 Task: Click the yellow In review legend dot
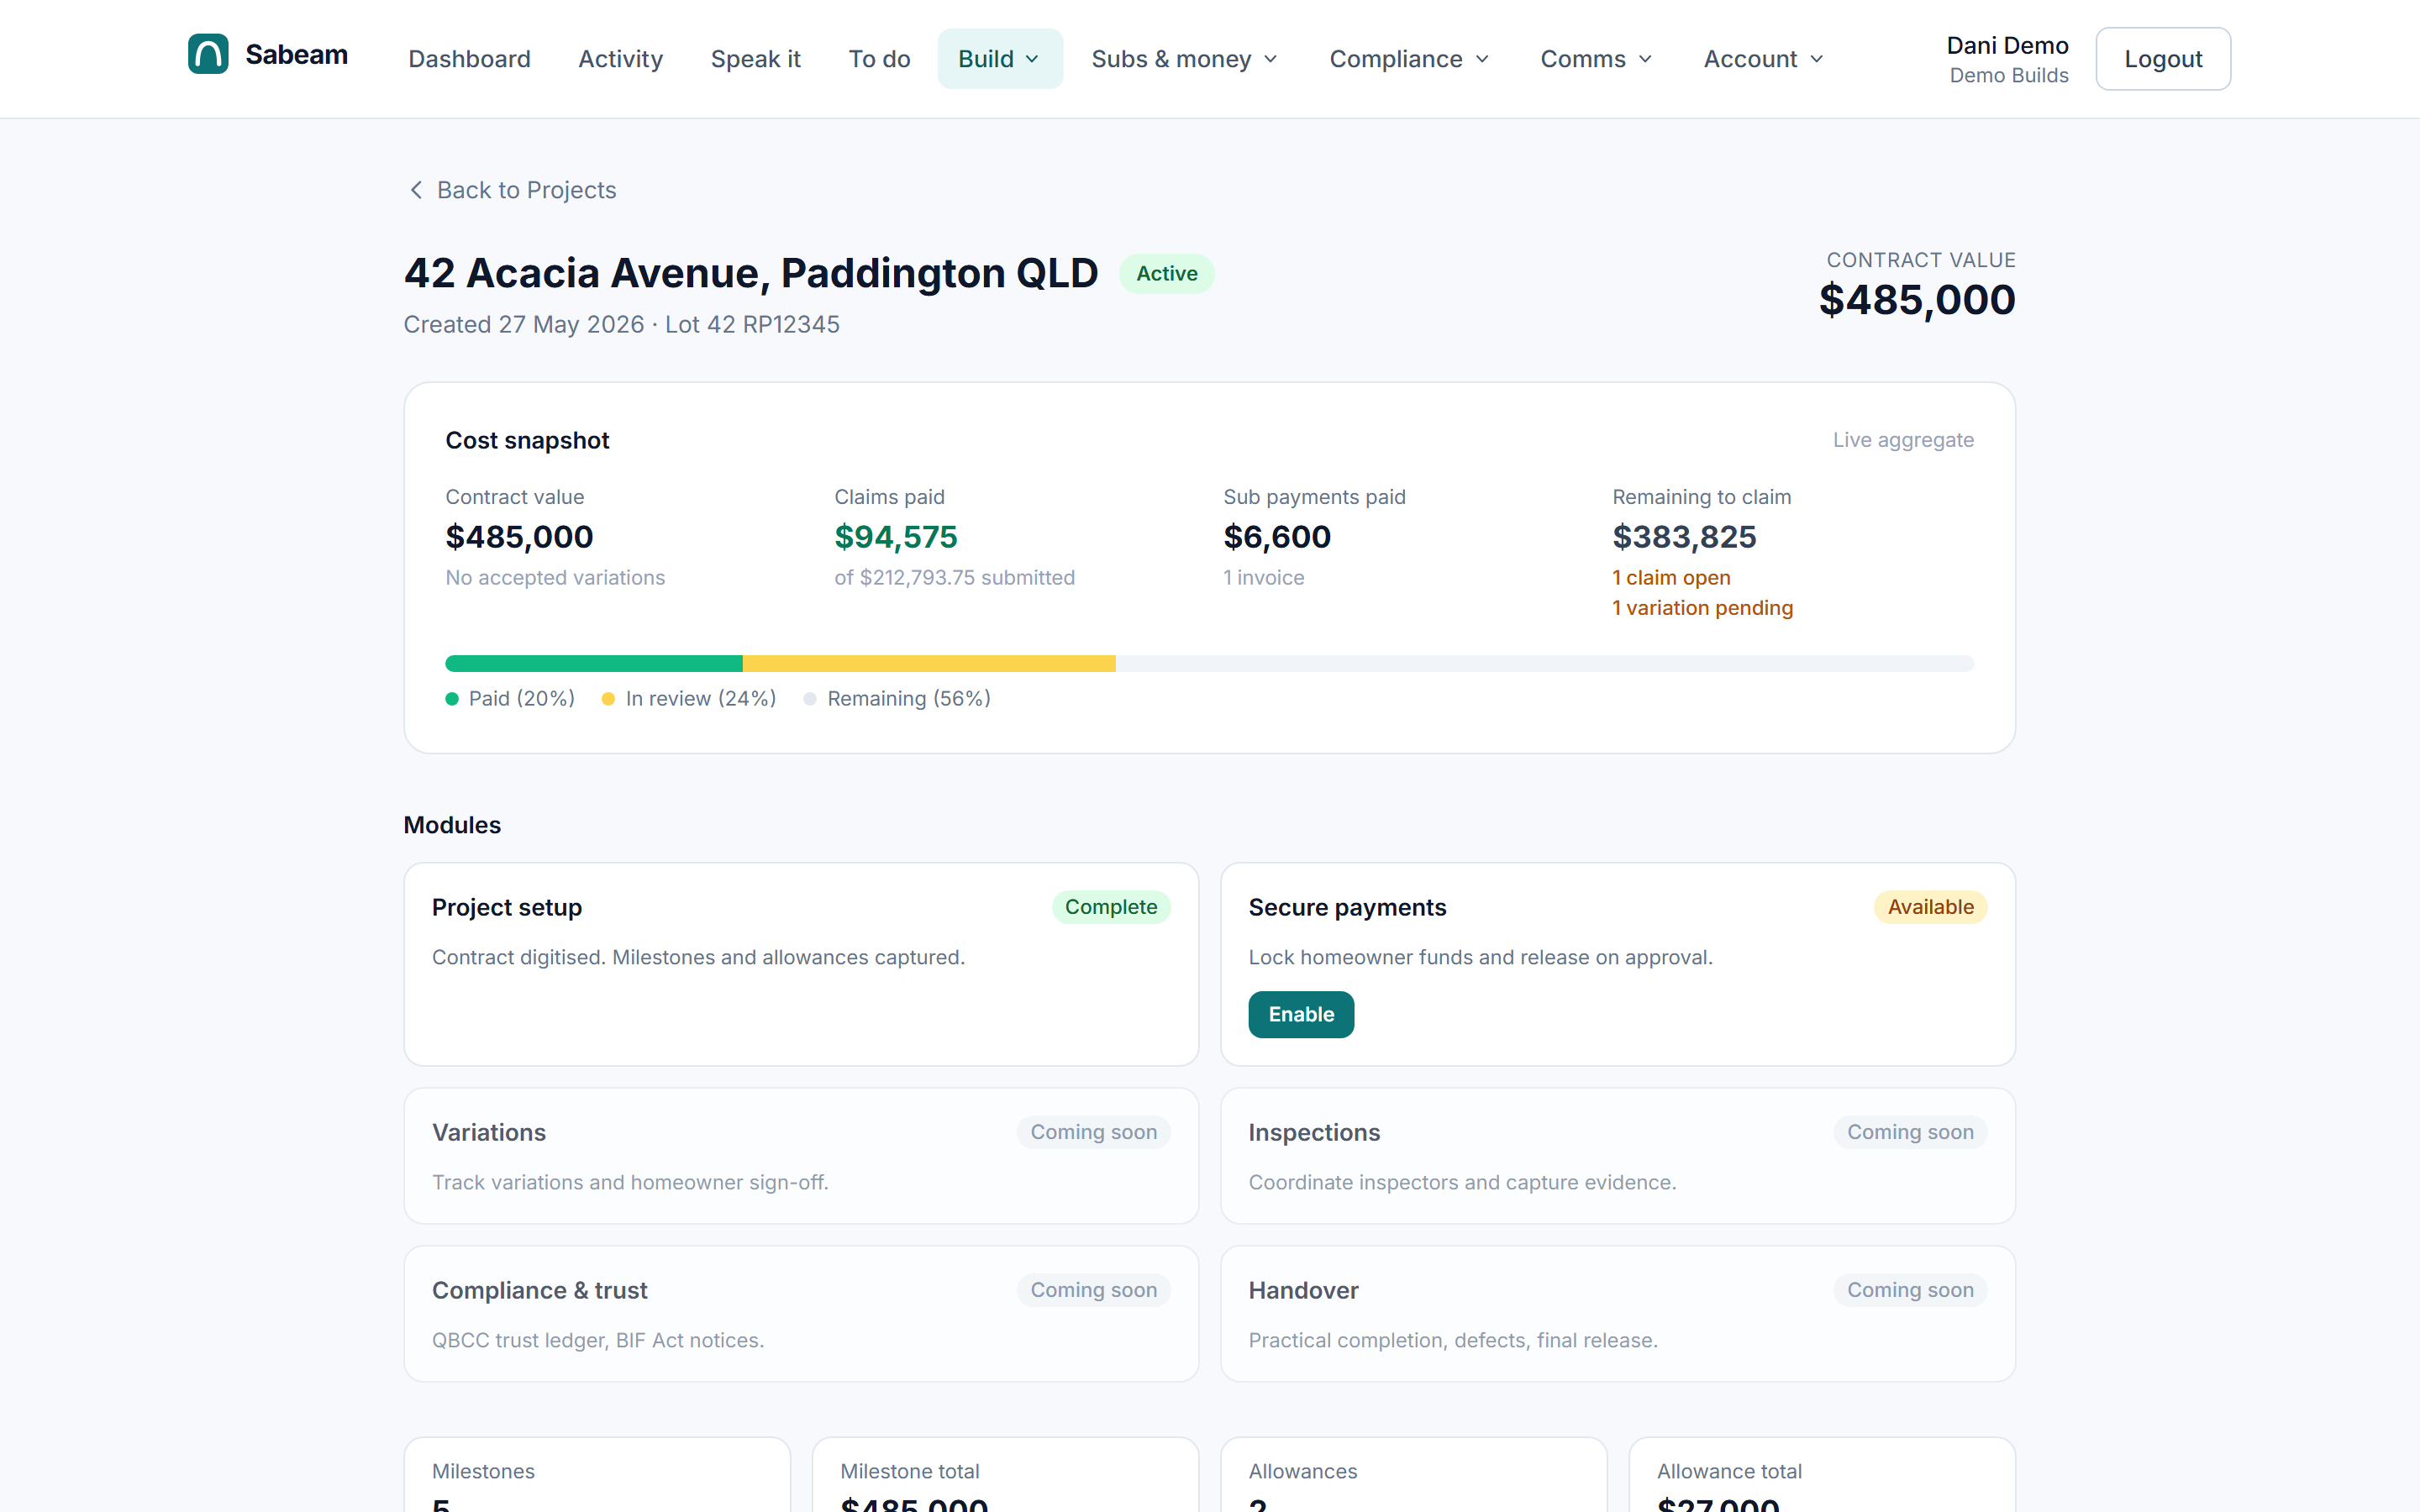[608, 699]
